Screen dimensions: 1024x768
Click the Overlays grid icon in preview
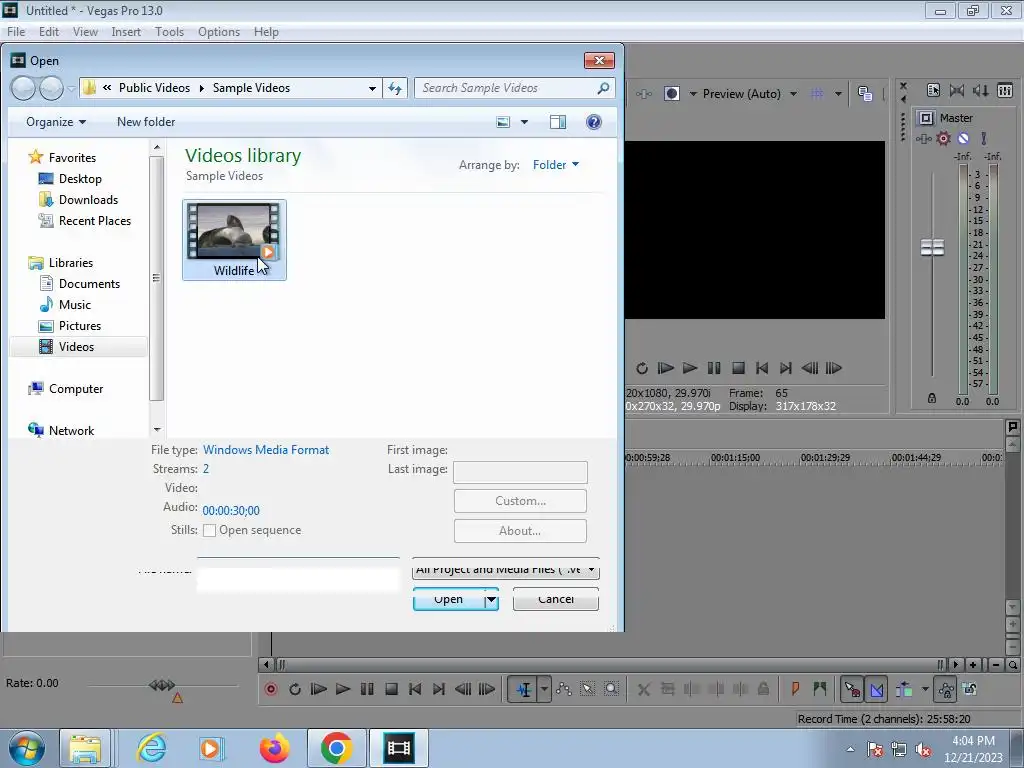click(x=816, y=93)
